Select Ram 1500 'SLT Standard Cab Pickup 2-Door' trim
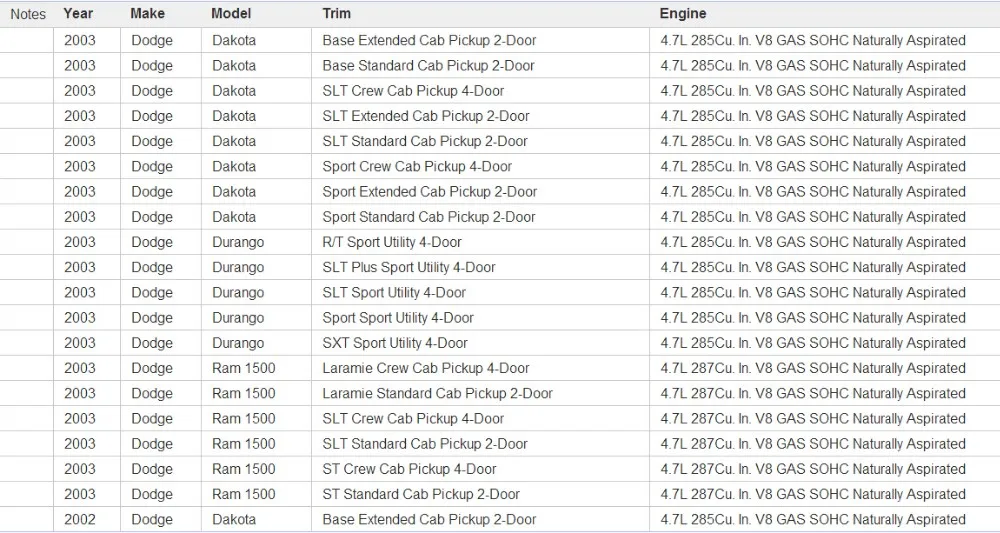 coord(425,444)
